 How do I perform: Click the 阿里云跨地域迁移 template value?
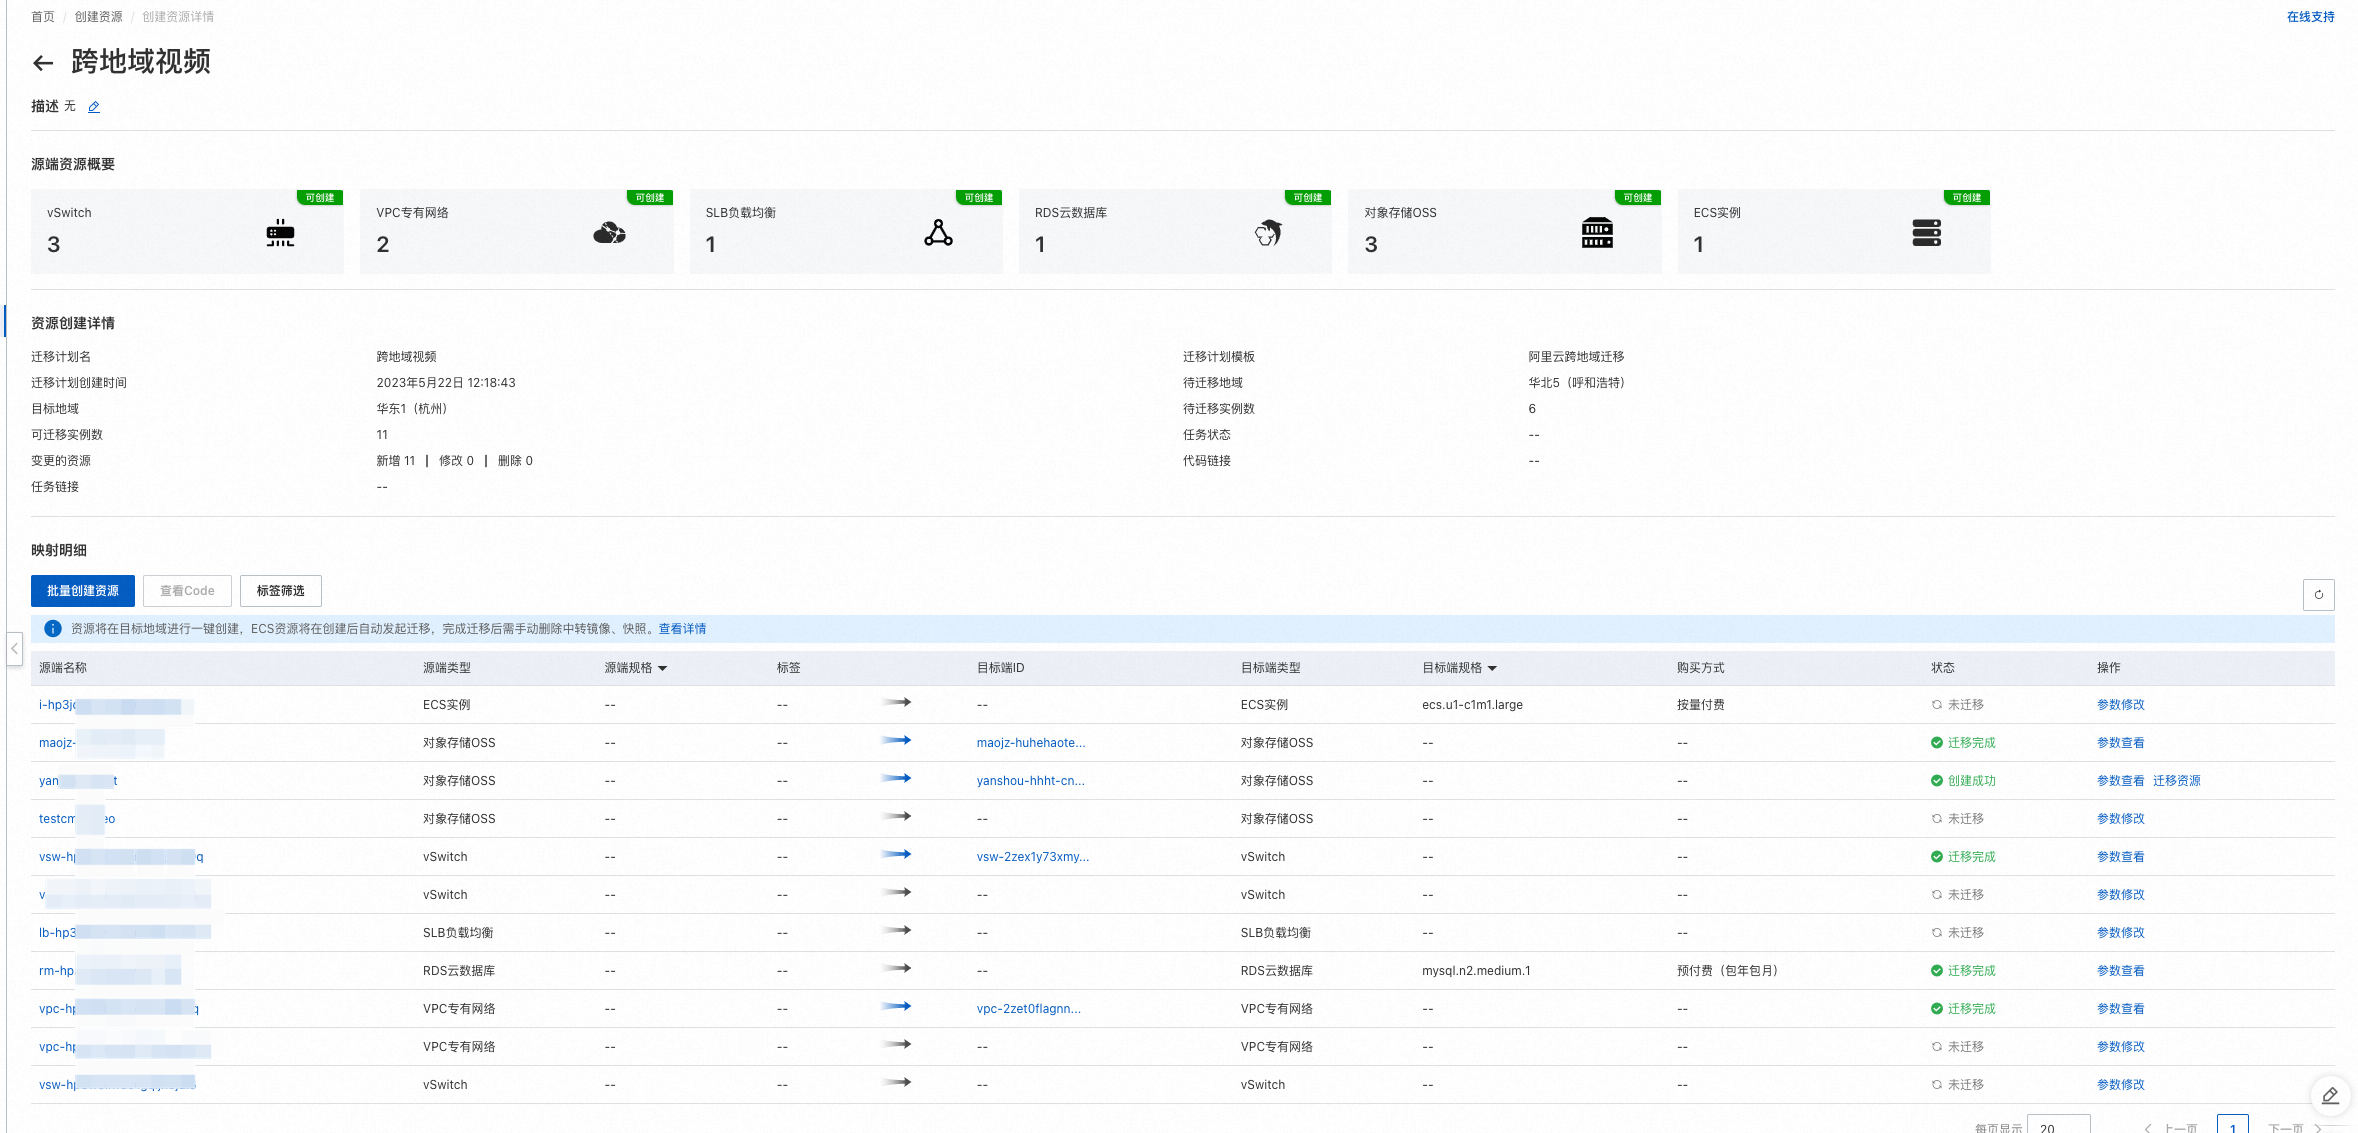pos(1576,357)
